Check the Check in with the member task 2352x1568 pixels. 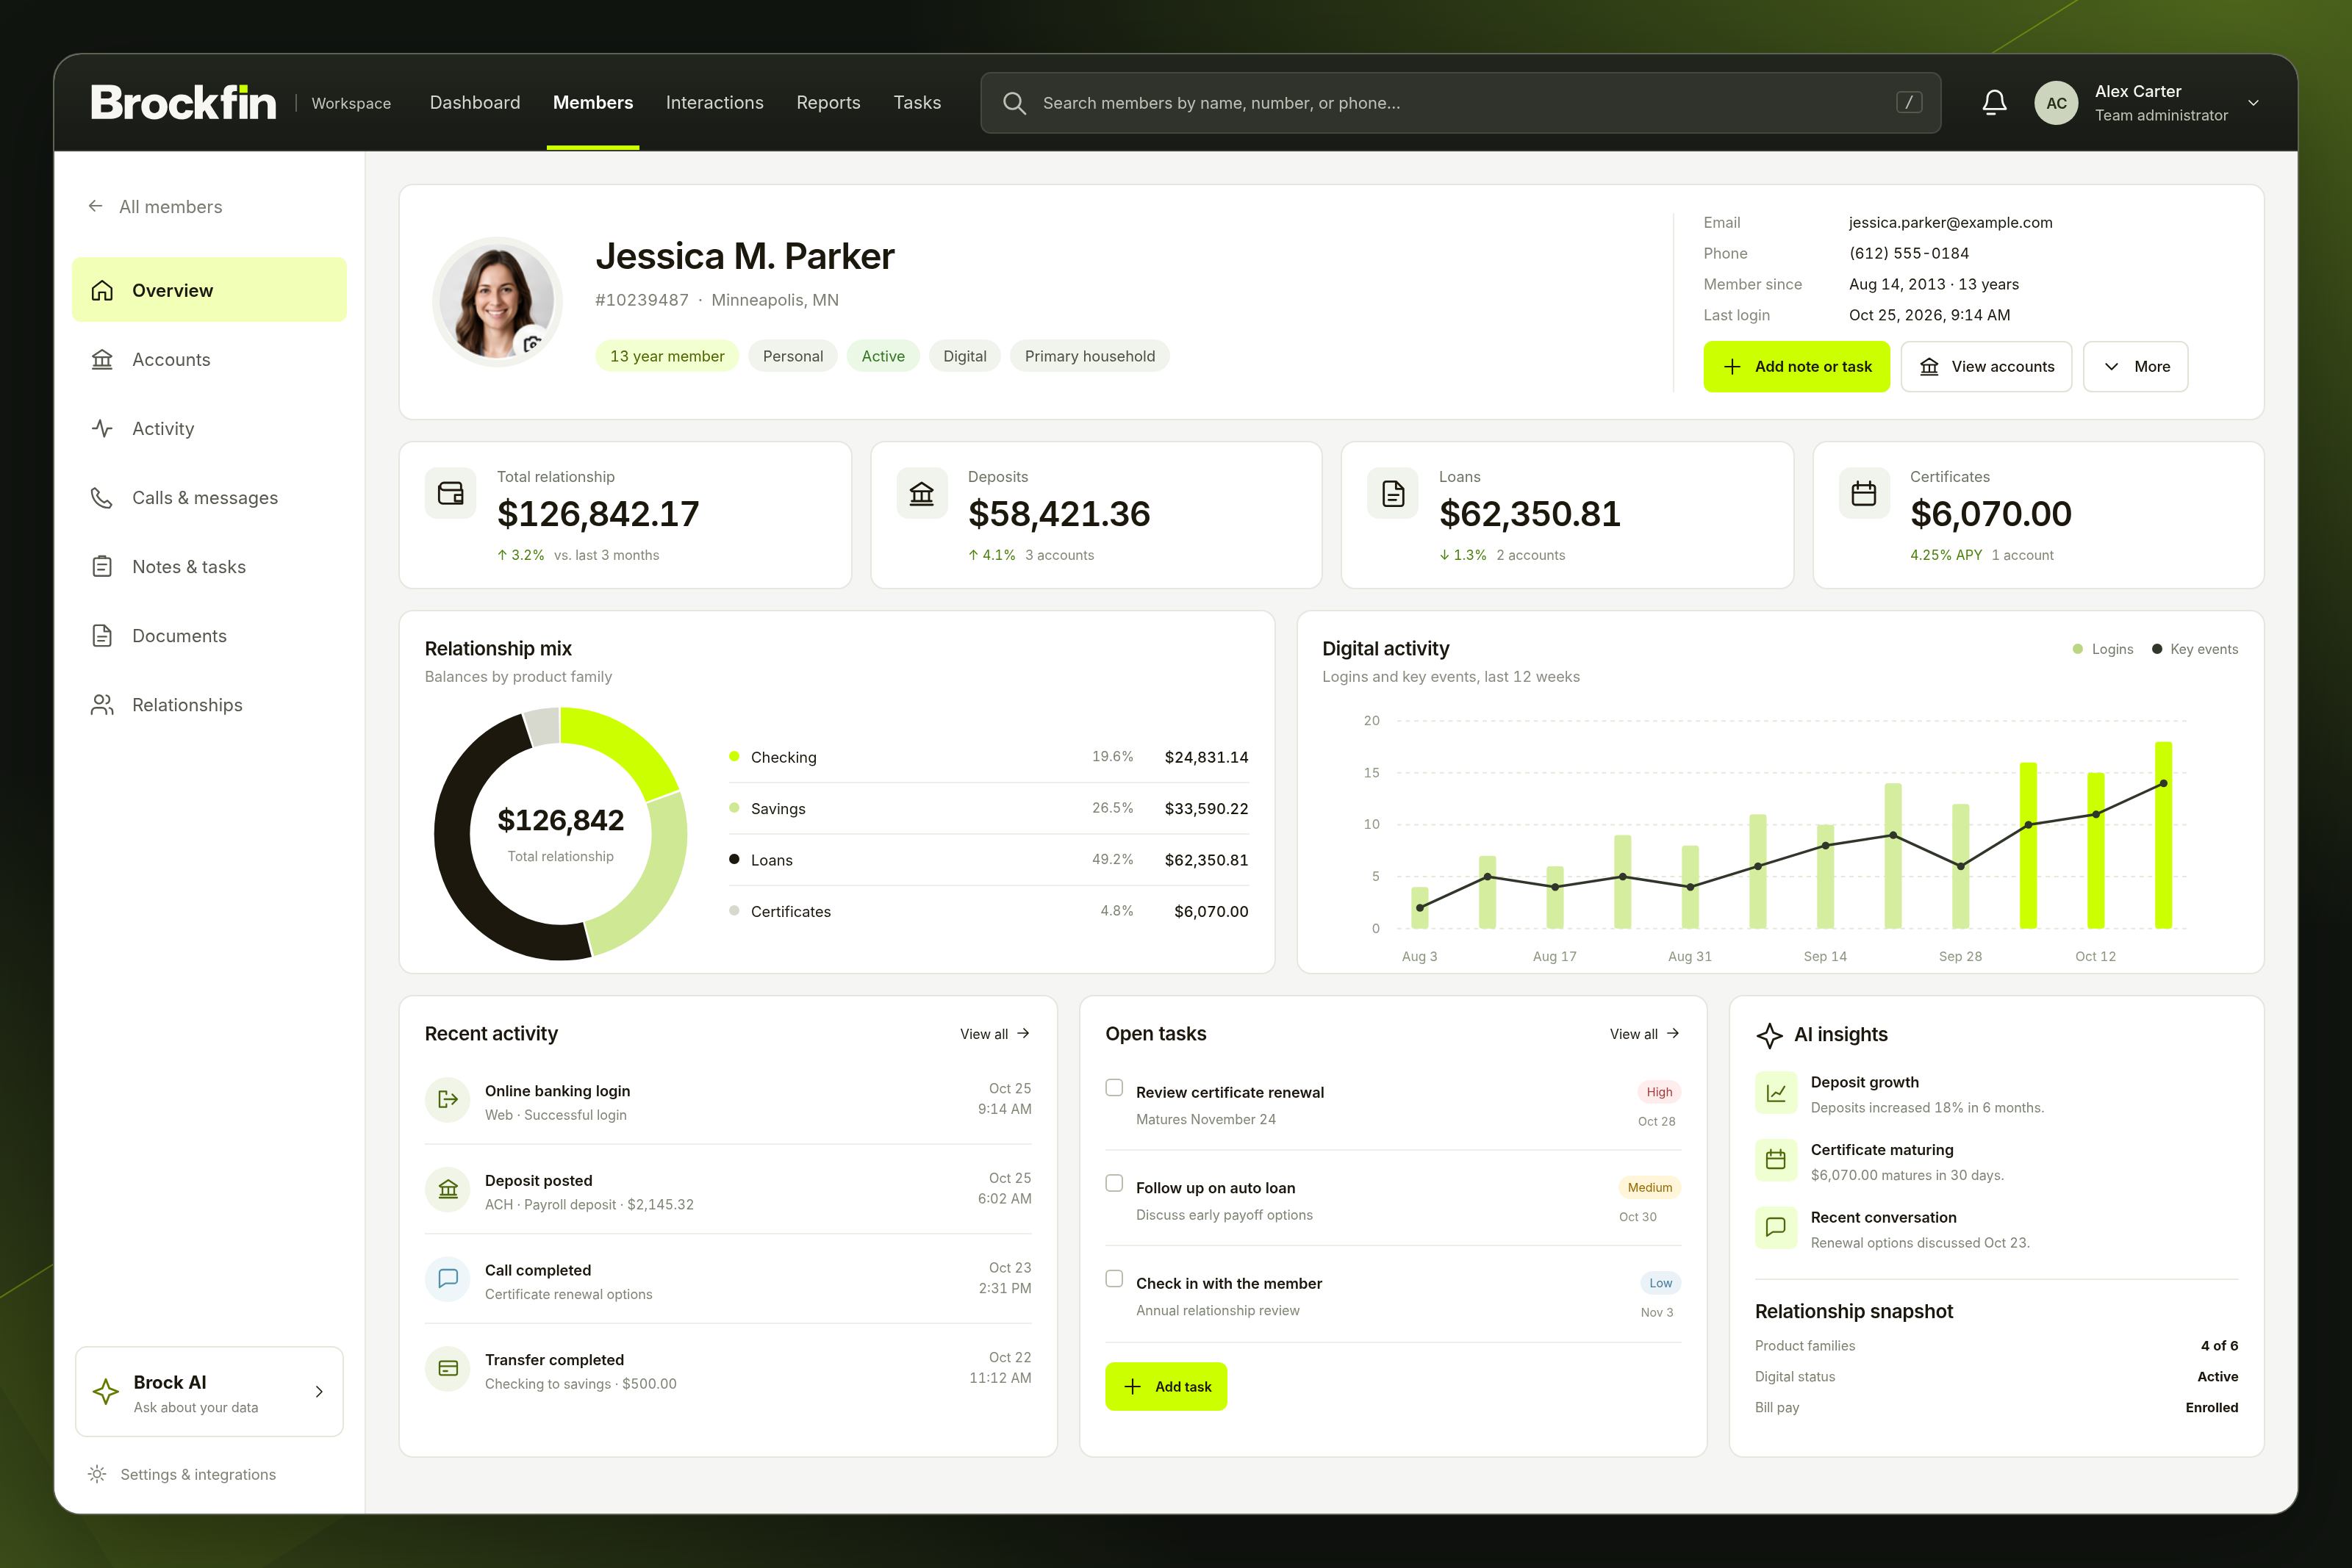coord(1114,1279)
